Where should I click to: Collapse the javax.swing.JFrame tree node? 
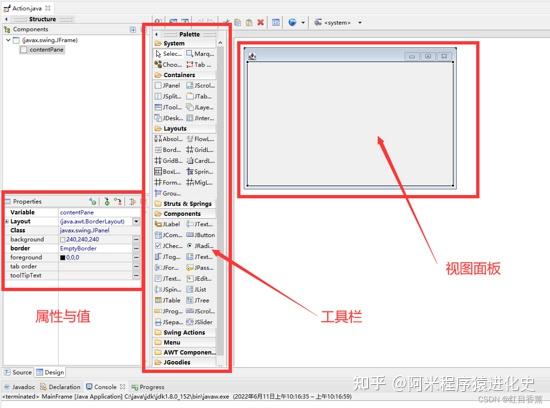[x=8, y=40]
